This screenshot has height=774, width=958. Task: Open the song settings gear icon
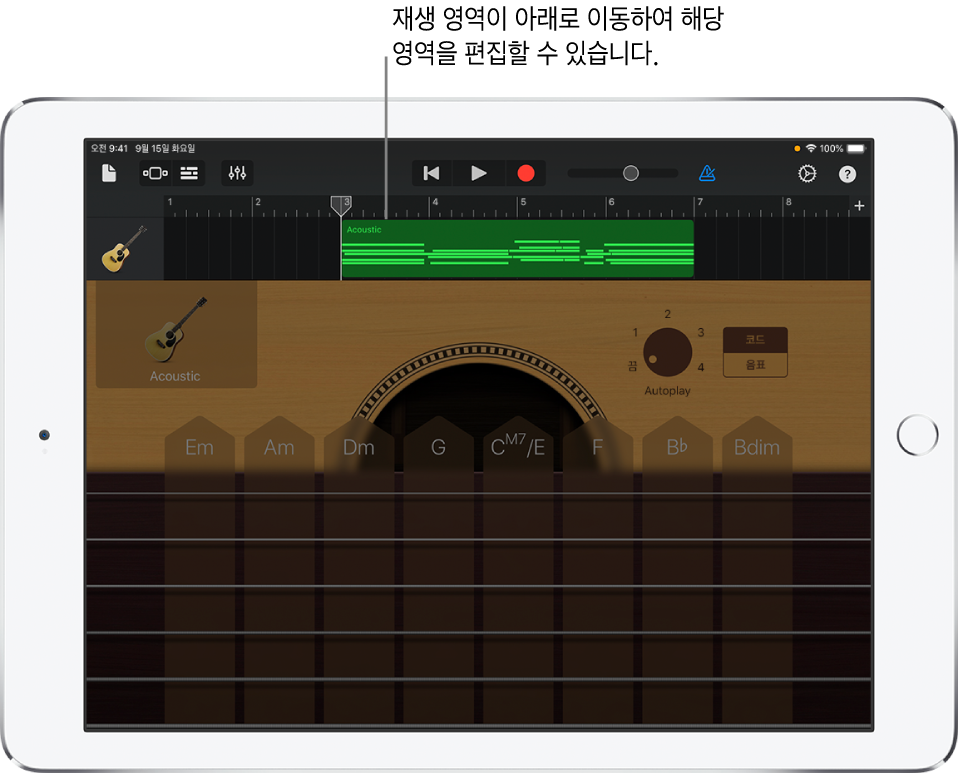(807, 173)
